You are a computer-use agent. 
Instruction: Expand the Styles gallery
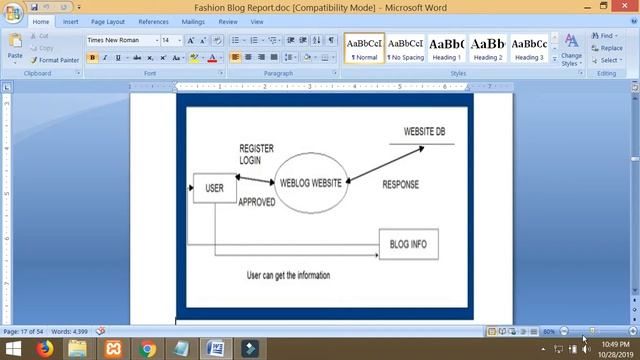tap(554, 59)
